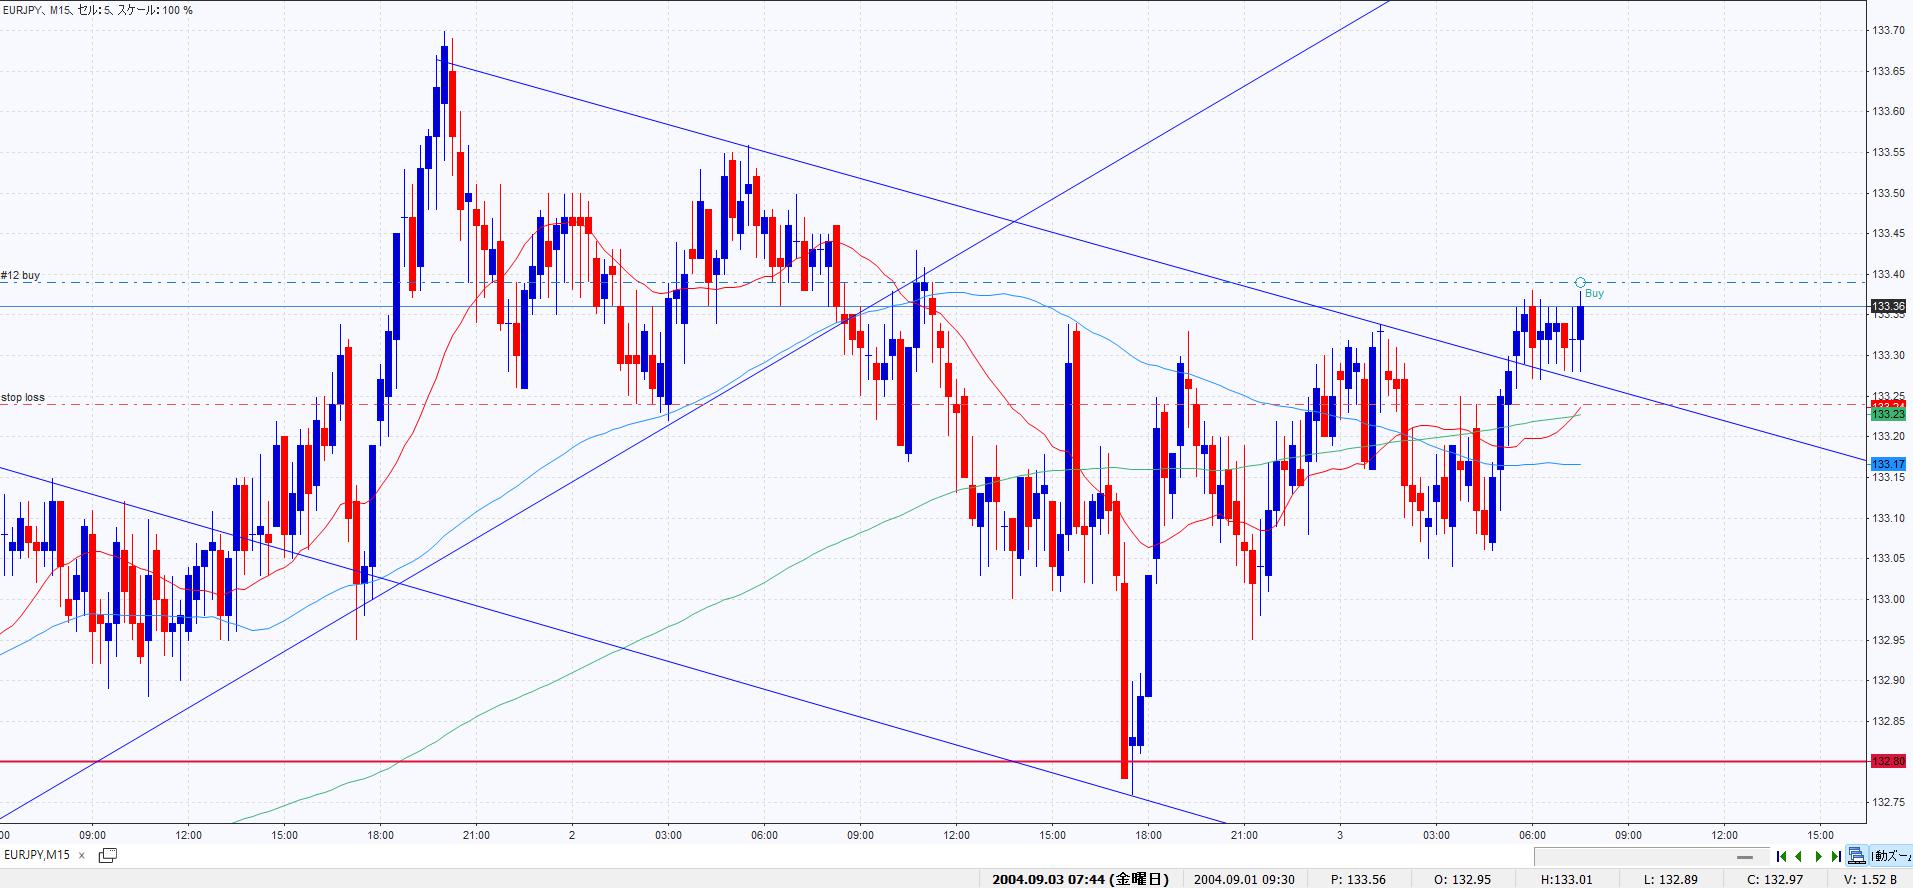1913x888 pixels.
Task: Click the chart scroll slider handle
Action: pyautogui.click(x=1746, y=857)
